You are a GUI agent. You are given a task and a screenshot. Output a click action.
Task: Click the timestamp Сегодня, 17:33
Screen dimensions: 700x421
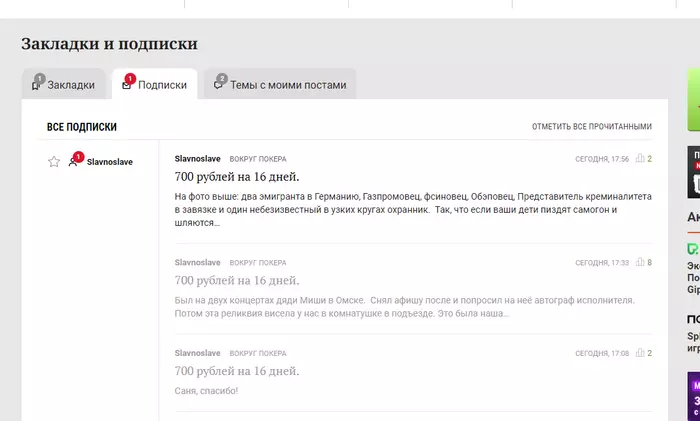click(602, 263)
